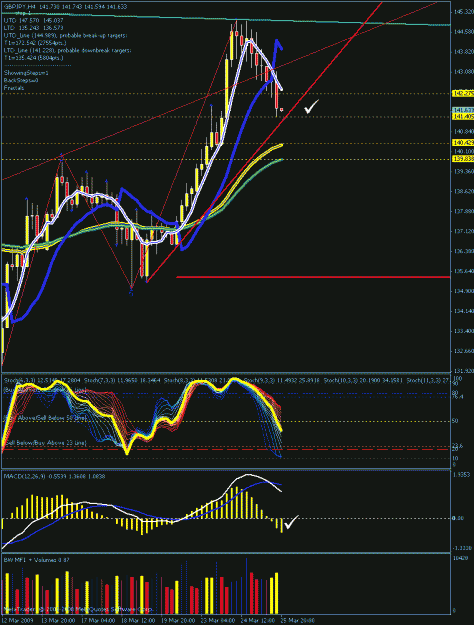
Task: Click the '24 Mar 12:00' time axis label
Action: 258,621
